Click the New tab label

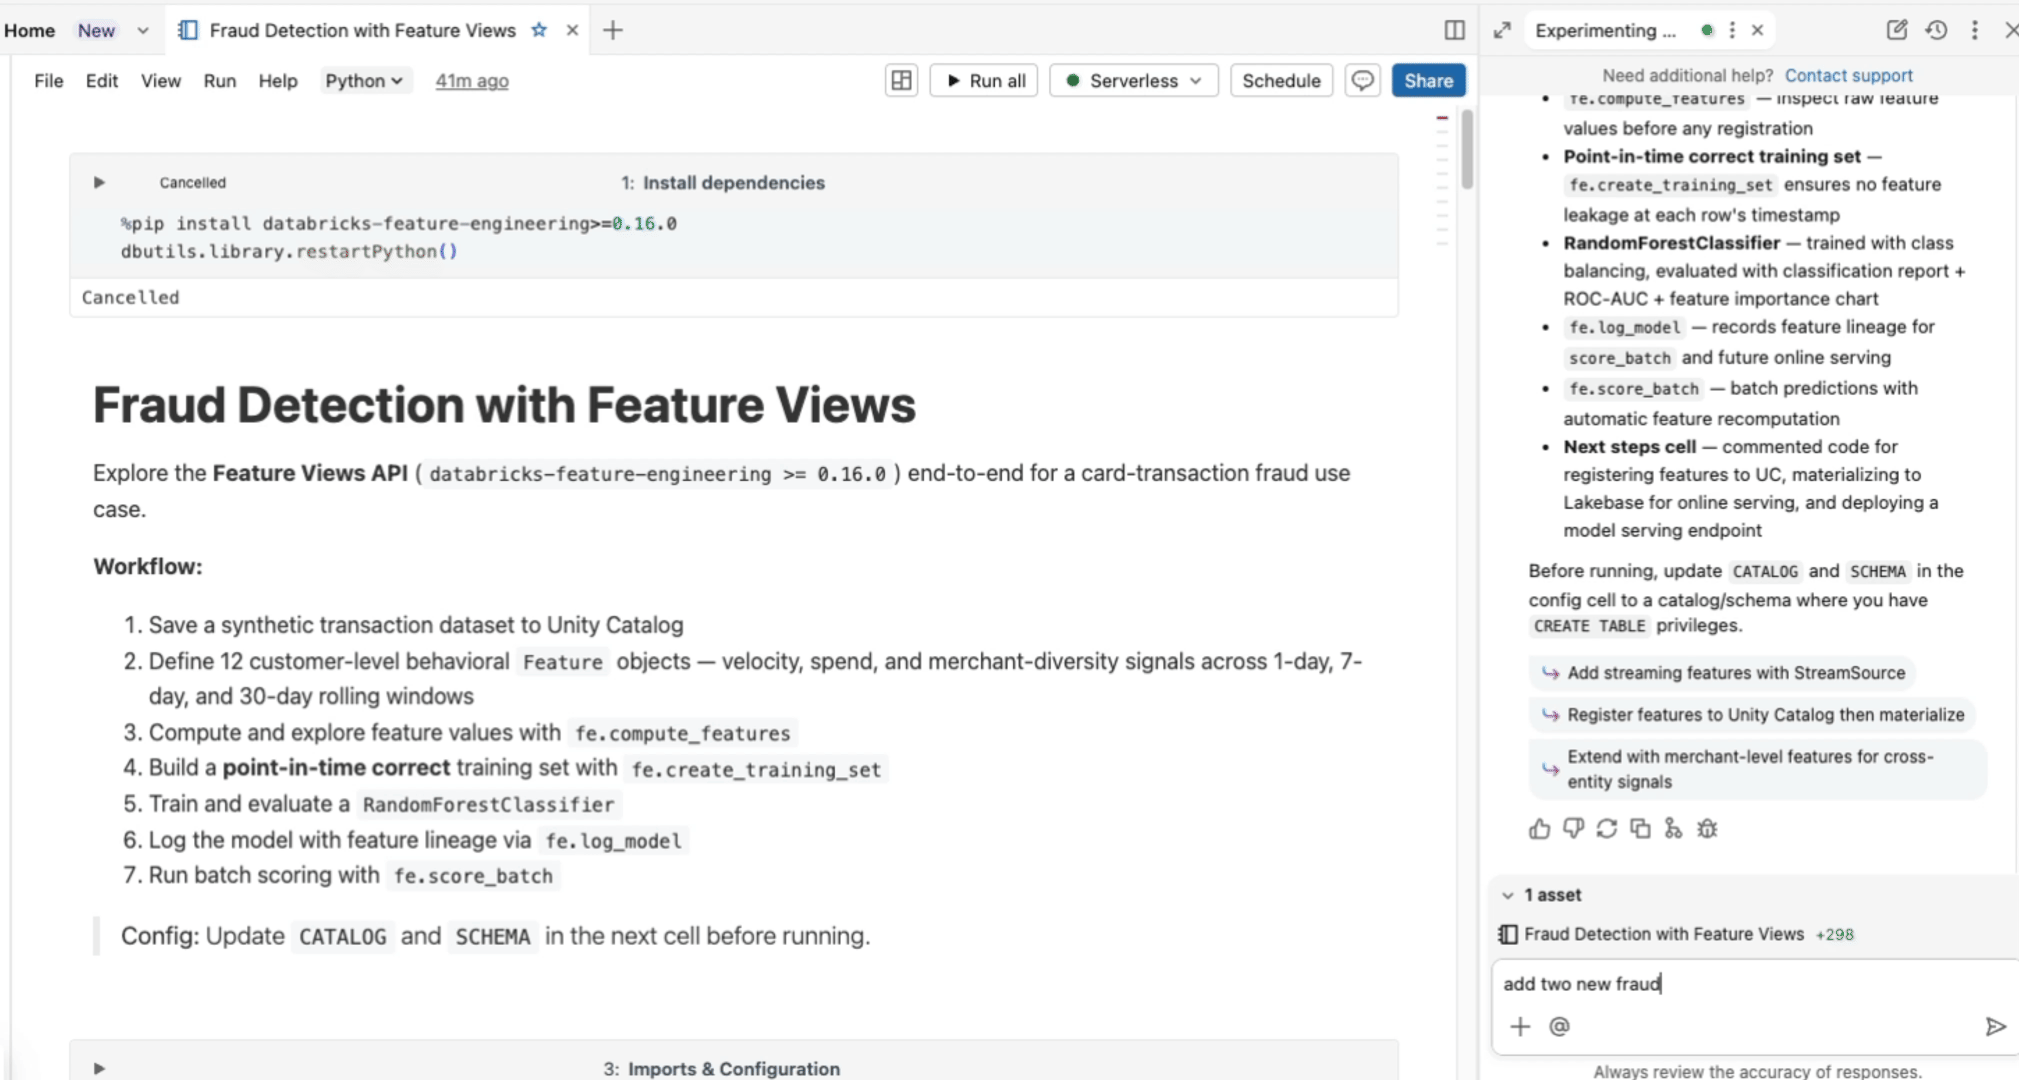click(97, 31)
